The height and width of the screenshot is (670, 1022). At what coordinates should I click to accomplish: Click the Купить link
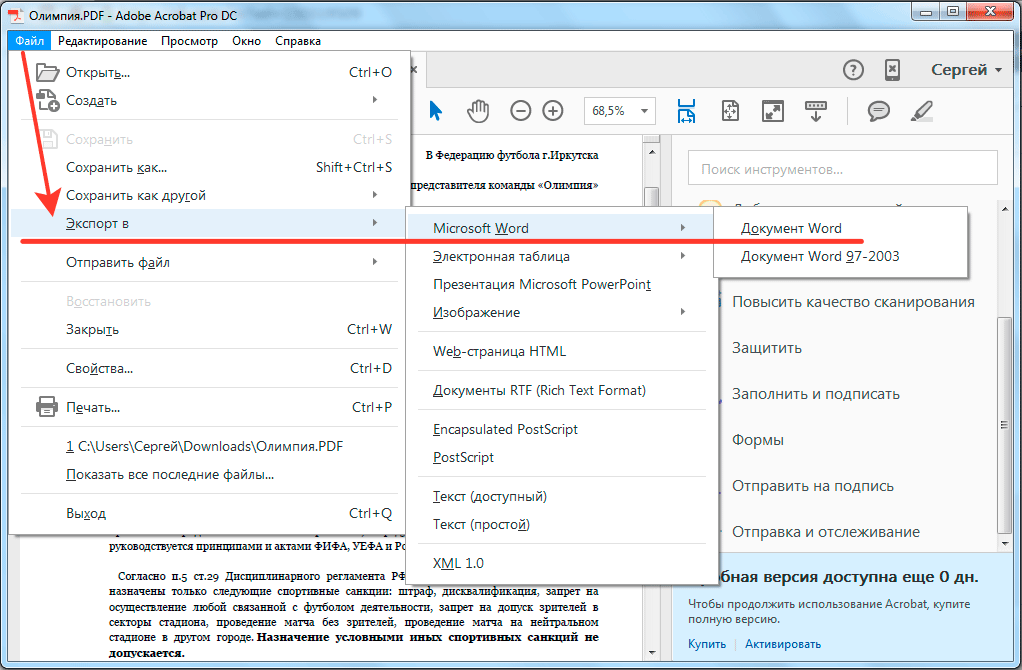(x=707, y=644)
